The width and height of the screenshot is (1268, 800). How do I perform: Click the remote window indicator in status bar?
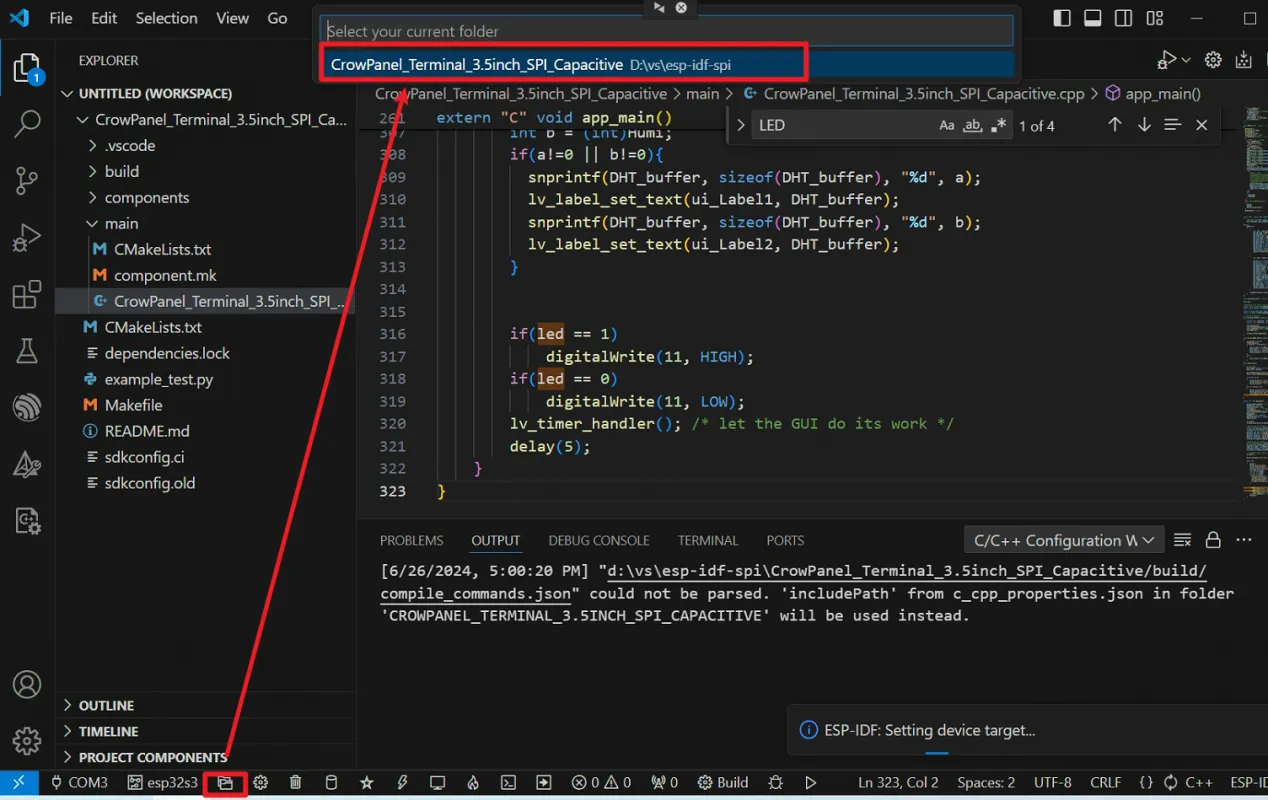(19, 783)
